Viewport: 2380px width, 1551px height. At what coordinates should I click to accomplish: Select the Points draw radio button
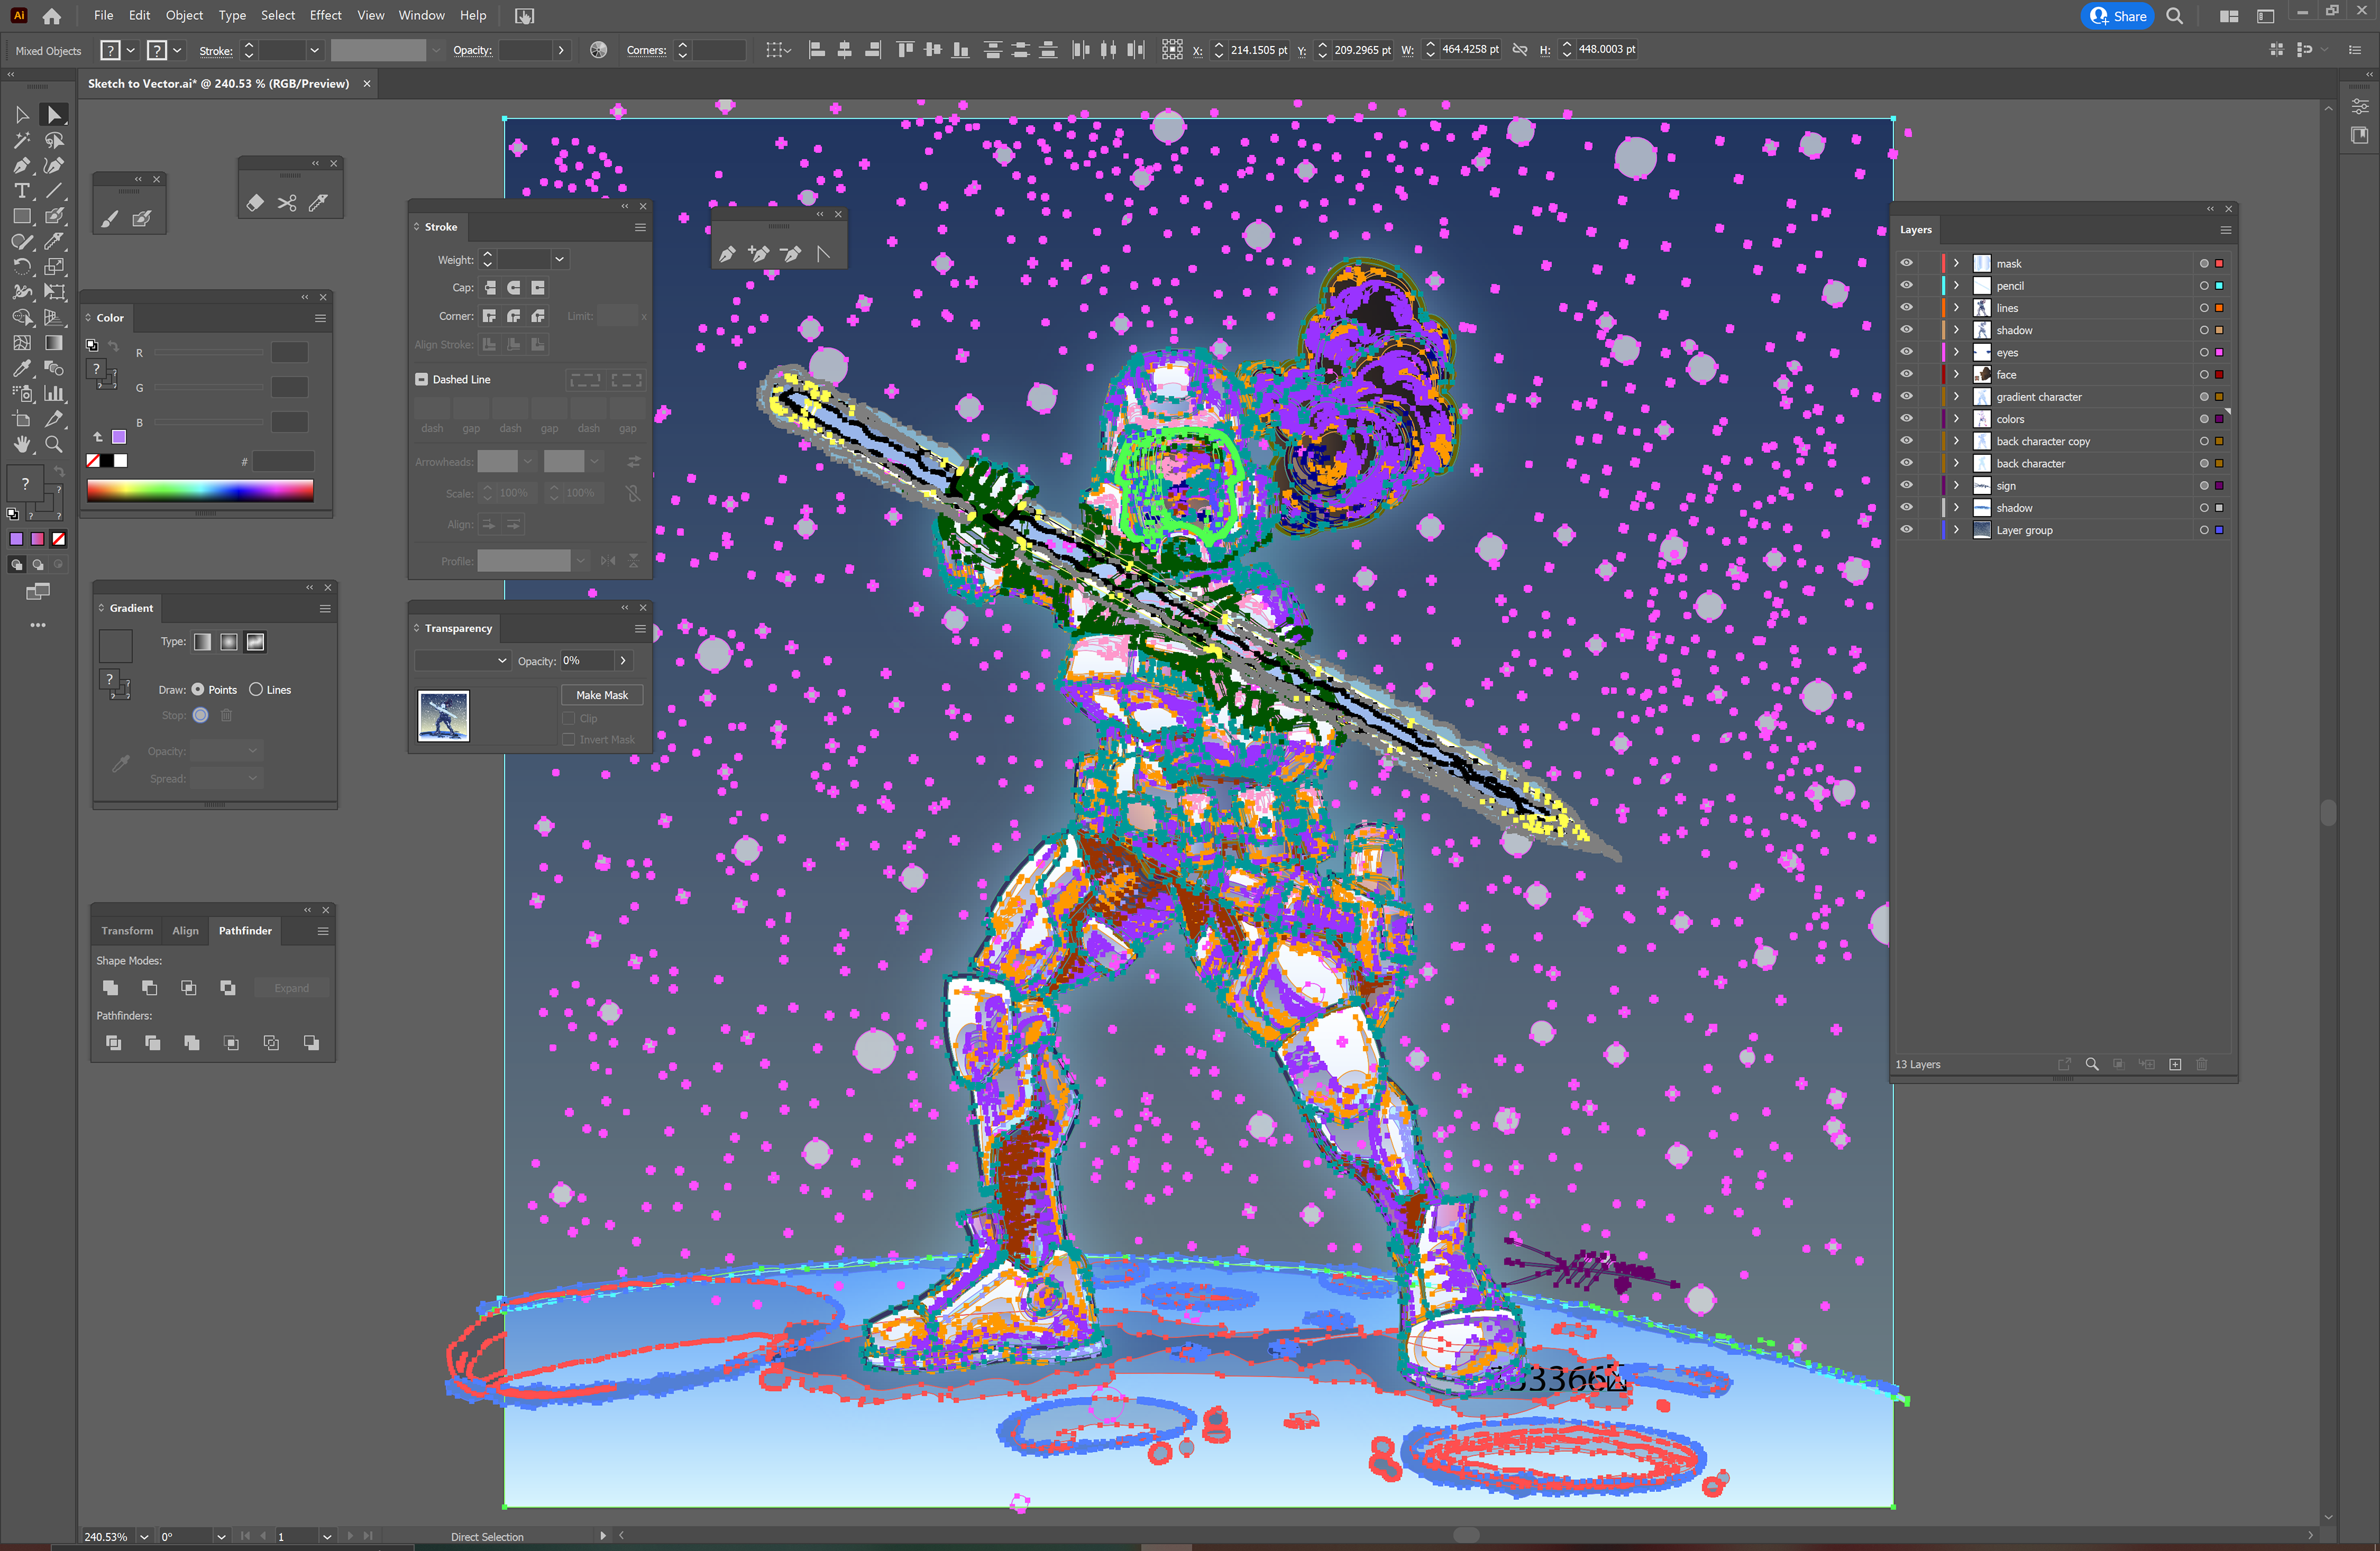point(198,690)
